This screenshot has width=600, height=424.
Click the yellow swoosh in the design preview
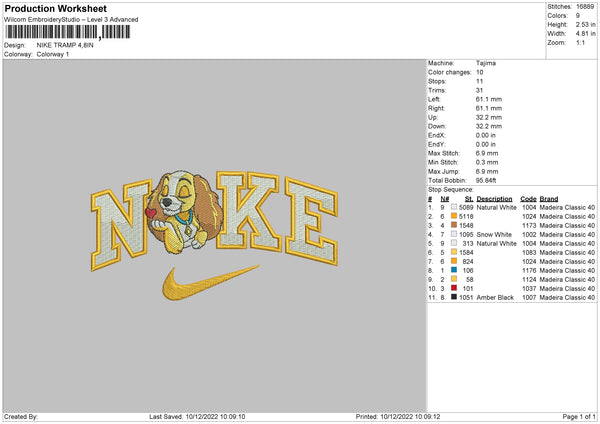pos(210,282)
